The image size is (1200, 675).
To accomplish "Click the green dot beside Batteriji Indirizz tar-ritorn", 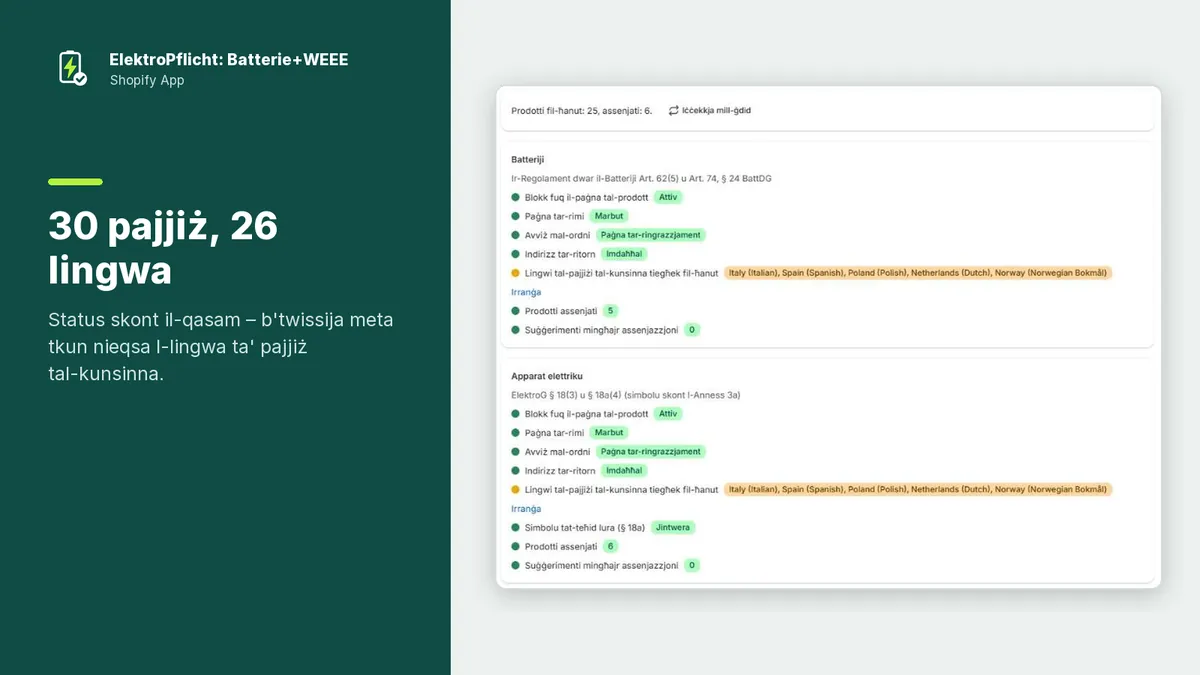I will tap(516, 254).
